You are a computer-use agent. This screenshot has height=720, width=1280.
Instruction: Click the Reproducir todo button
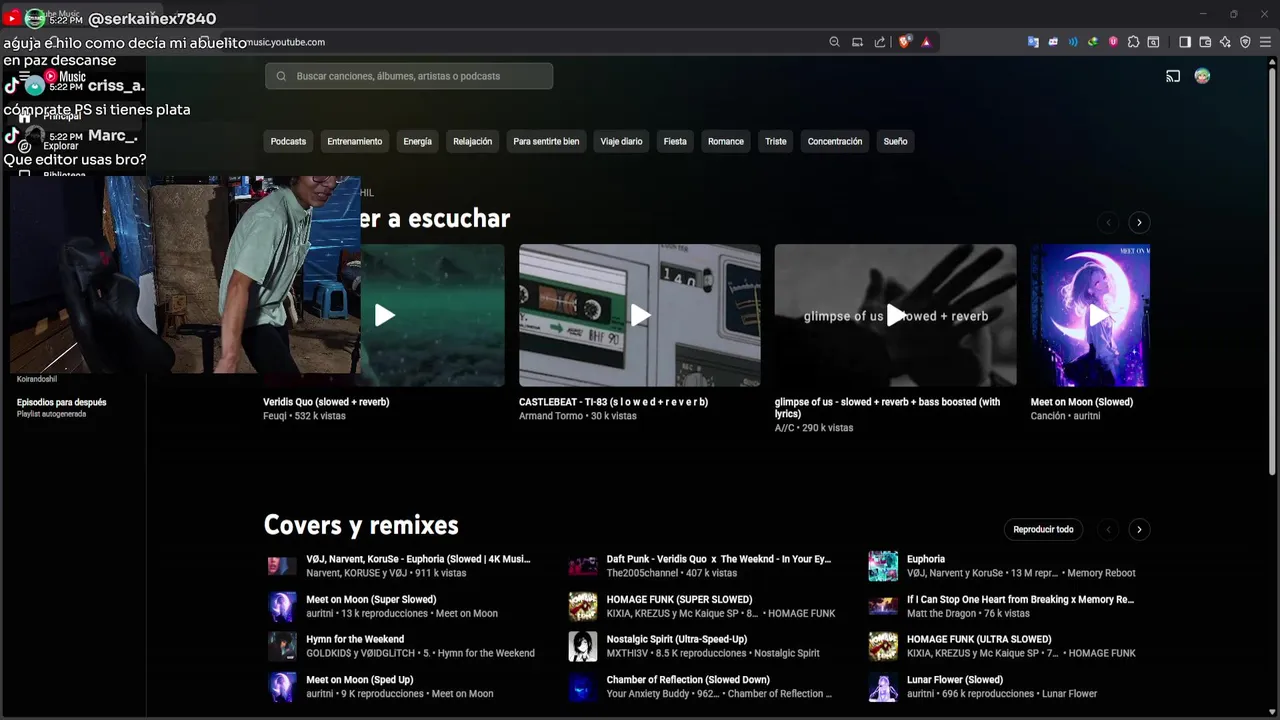point(1043,529)
